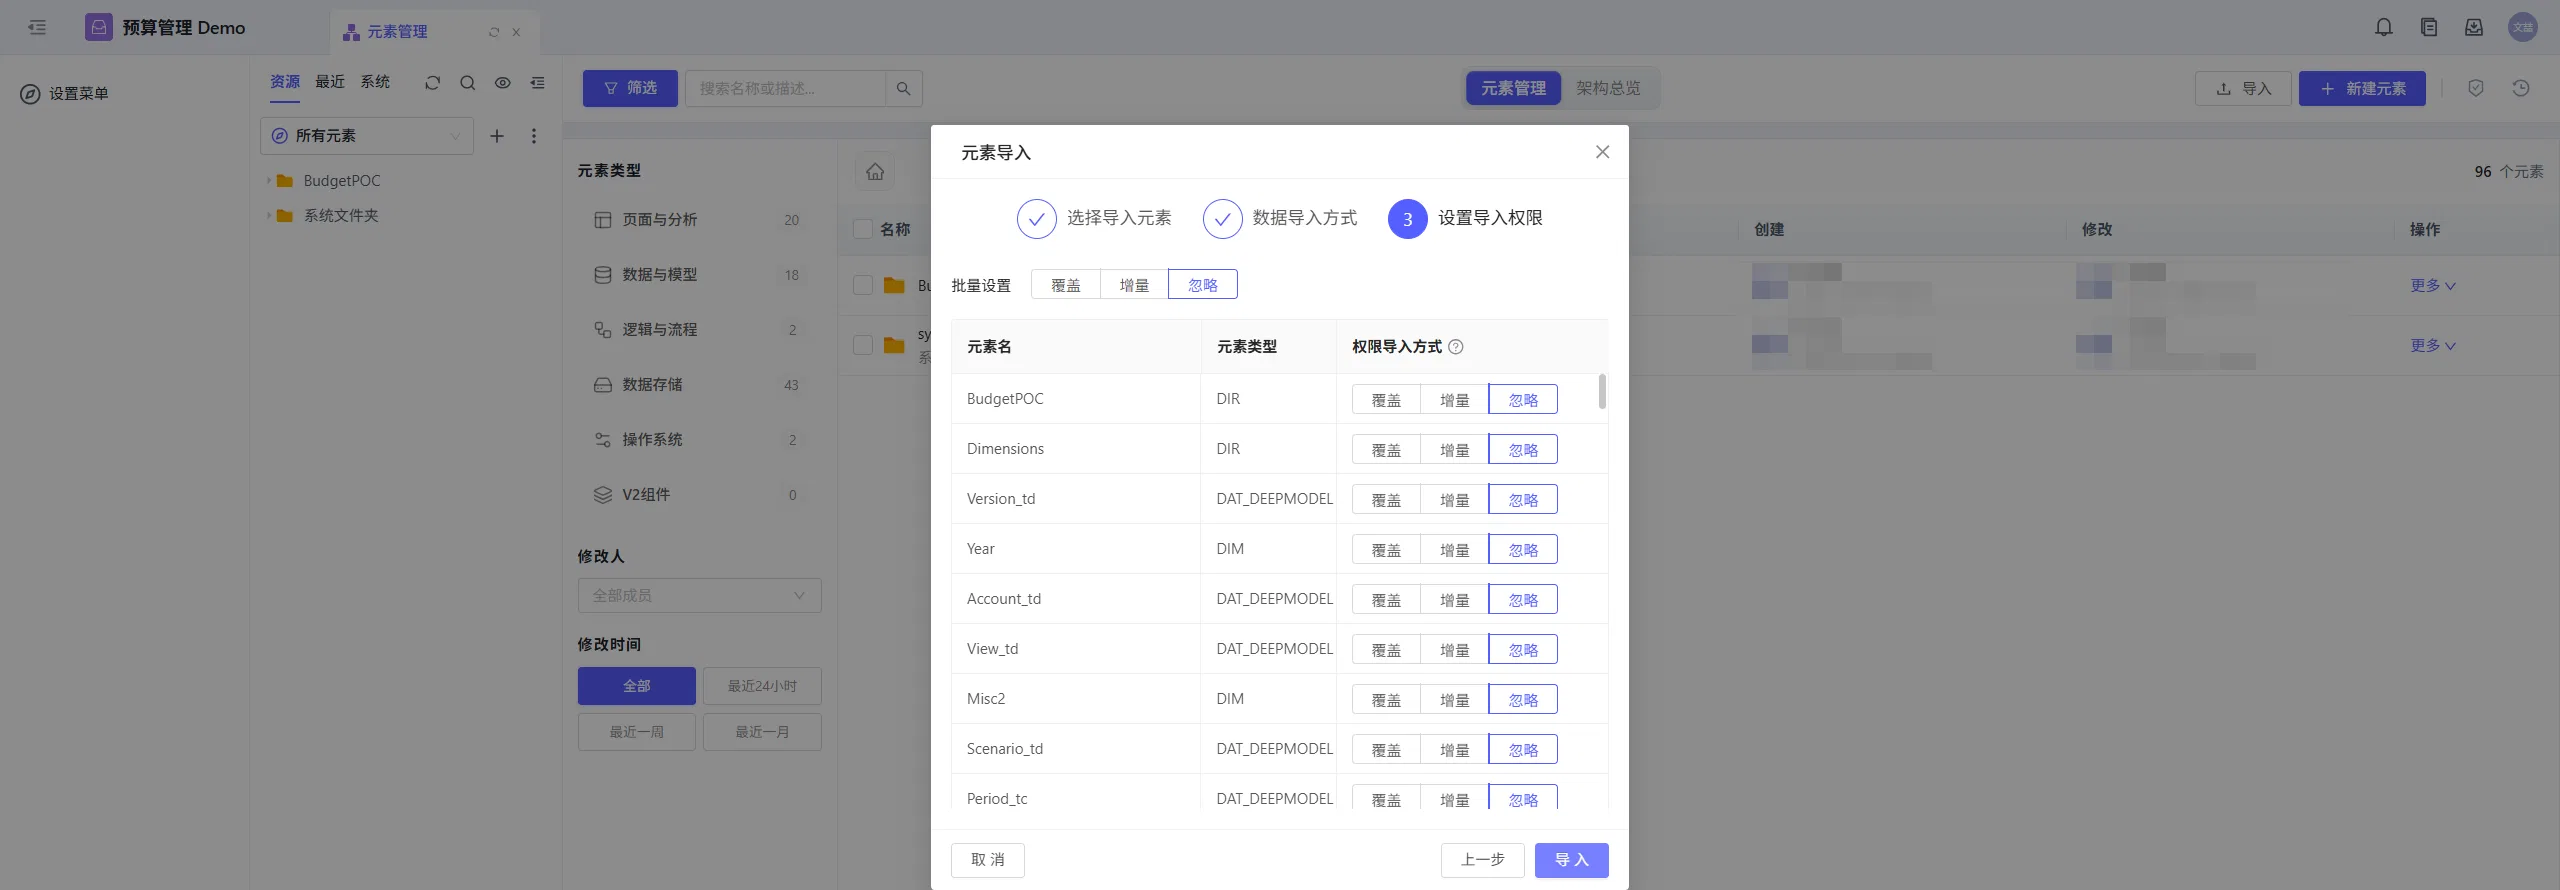Tick the select-all checkbox beside 名称
This screenshot has height=890, width=2560.
[x=863, y=229]
